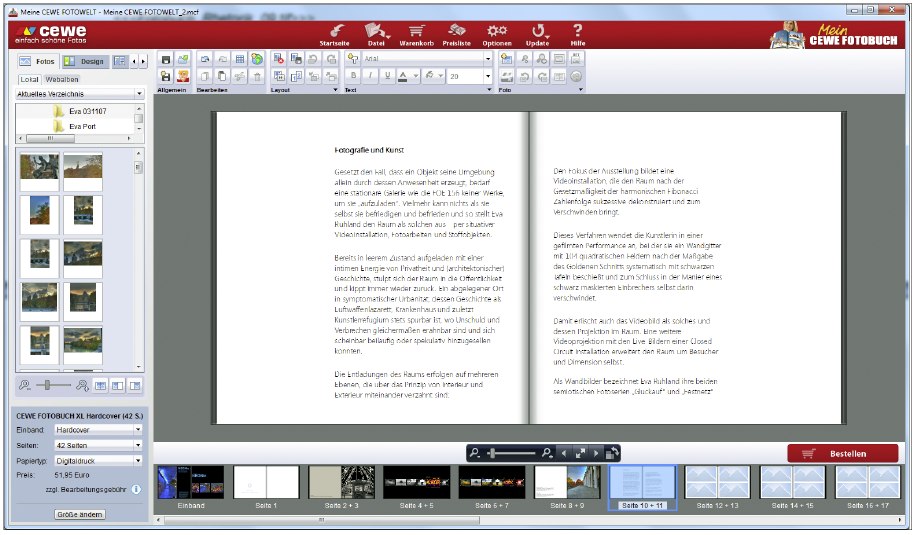Click fullscreen icon in page zoom bar
The width and height of the screenshot is (916, 535).
(578, 453)
